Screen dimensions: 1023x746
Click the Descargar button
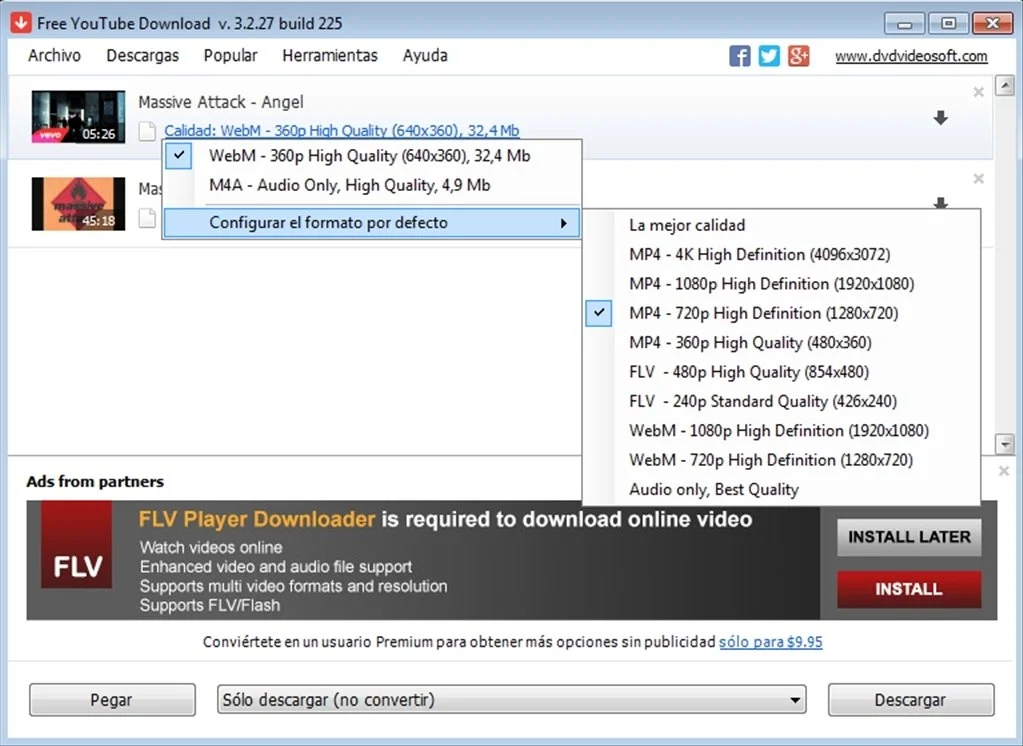tap(910, 699)
